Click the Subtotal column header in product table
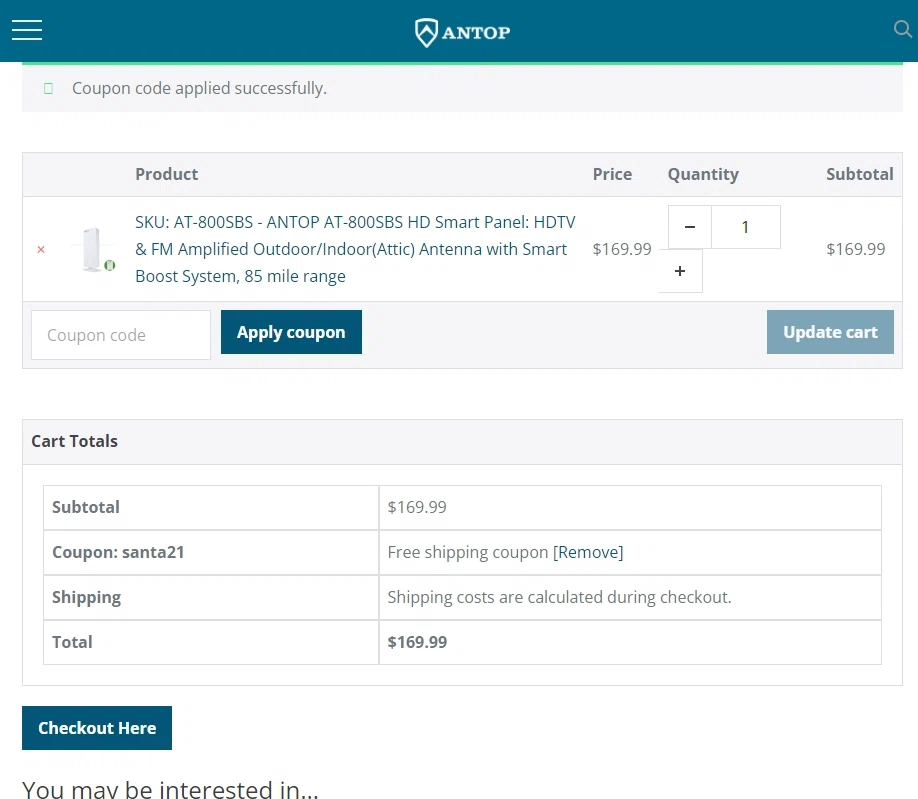This screenshot has height=799, width=918. [x=859, y=174]
